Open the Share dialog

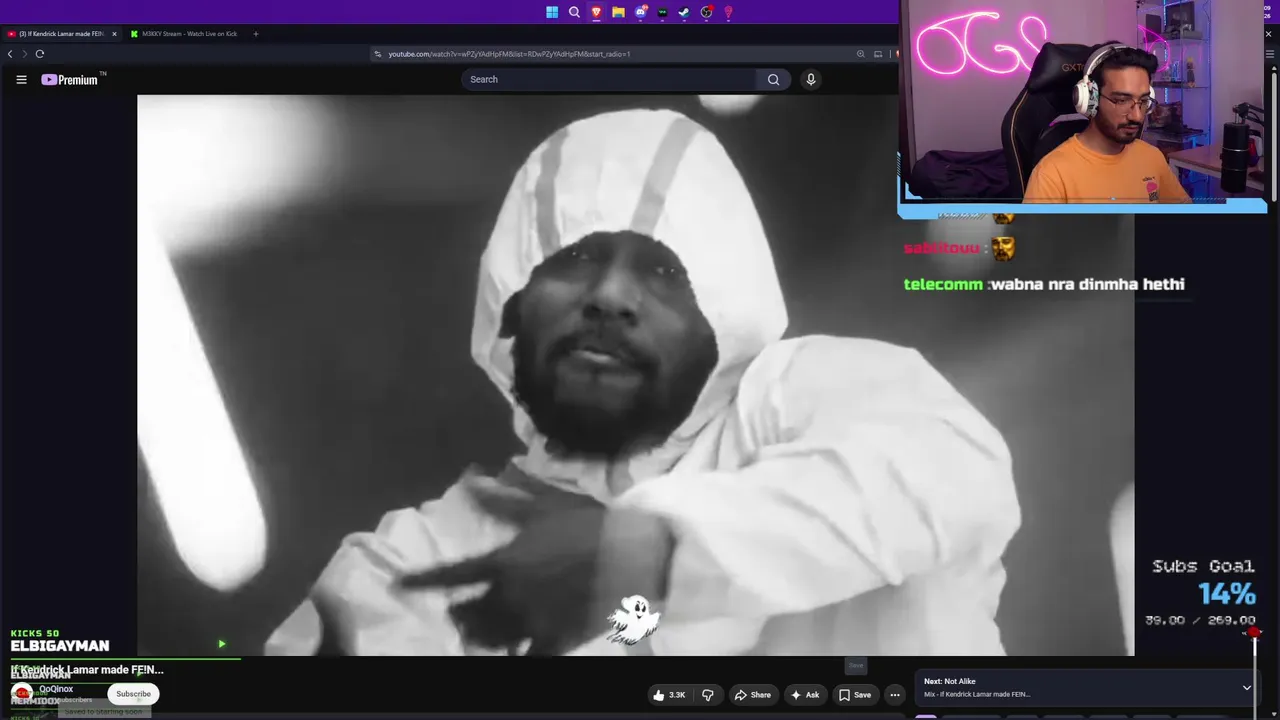[x=752, y=695]
